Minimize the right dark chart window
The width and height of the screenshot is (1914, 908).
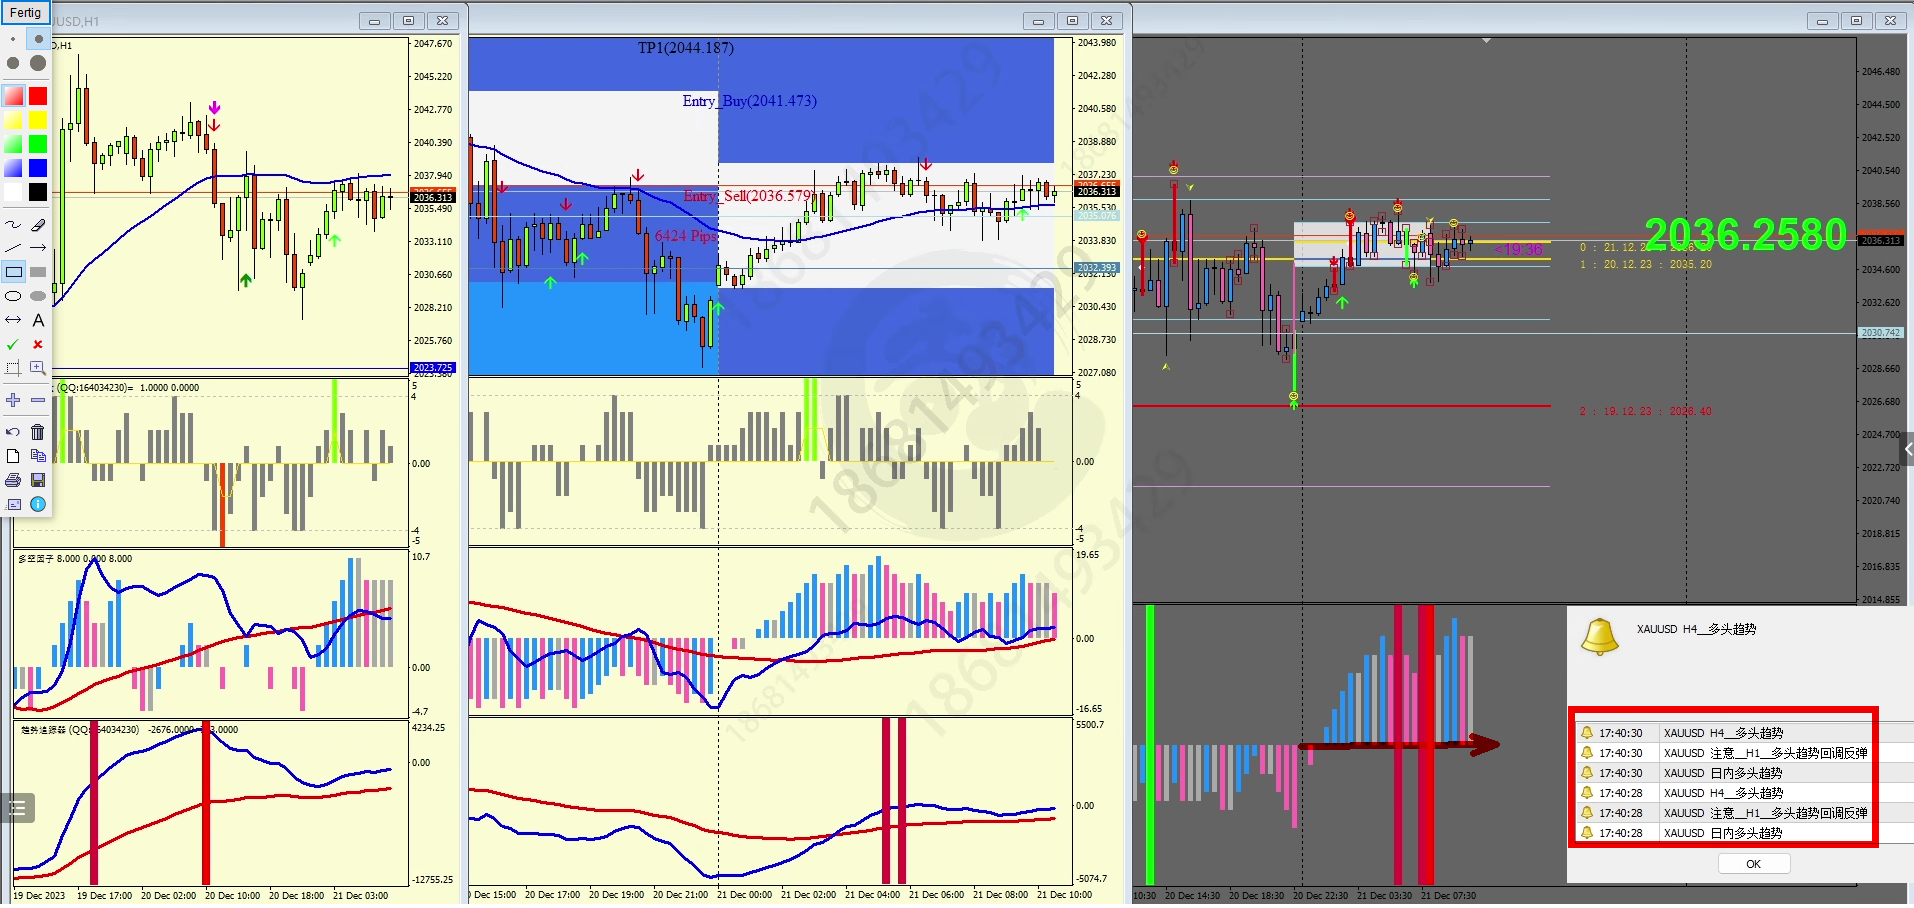pyautogui.click(x=1822, y=21)
